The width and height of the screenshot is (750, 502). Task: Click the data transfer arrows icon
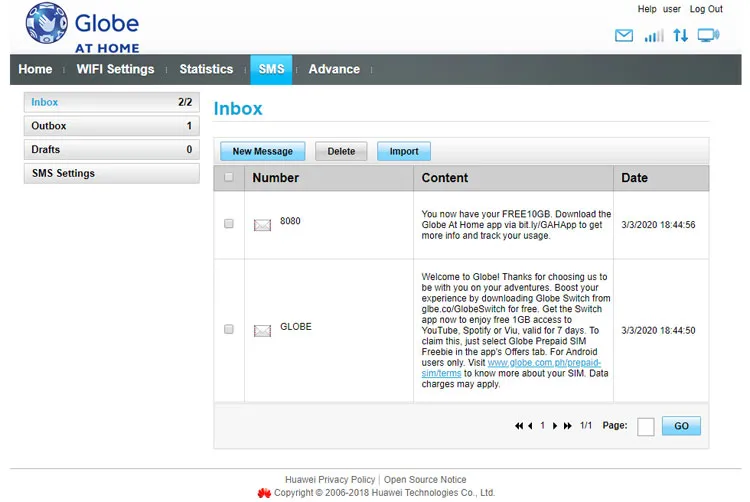click(681, 35)
